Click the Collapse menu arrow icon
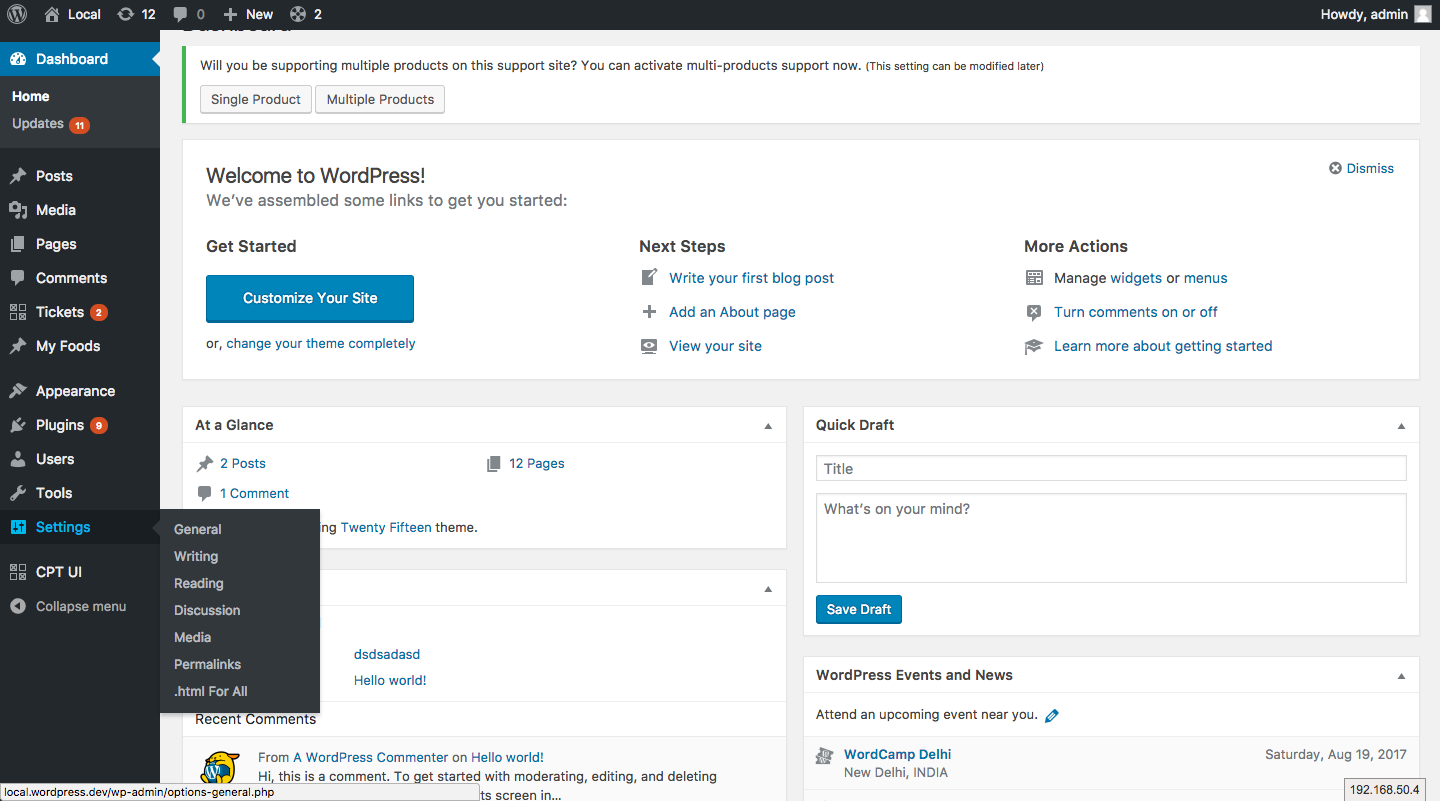 18,606
